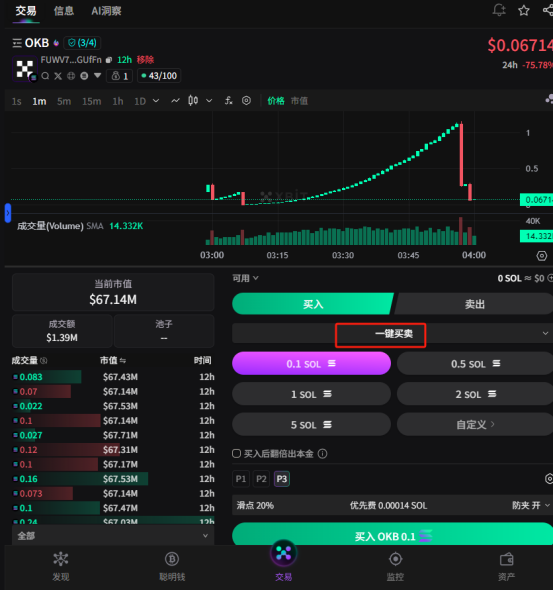Image resolution: width=554 pixels, height=590 pixels.
Task: Open the security check badge (3/4)
Action: [x=82, y=43]
